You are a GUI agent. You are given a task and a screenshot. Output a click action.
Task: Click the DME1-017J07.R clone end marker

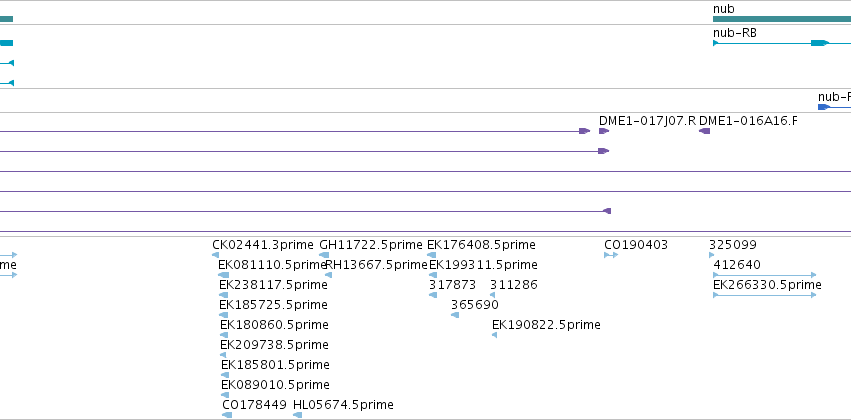(x=604, y=131)
